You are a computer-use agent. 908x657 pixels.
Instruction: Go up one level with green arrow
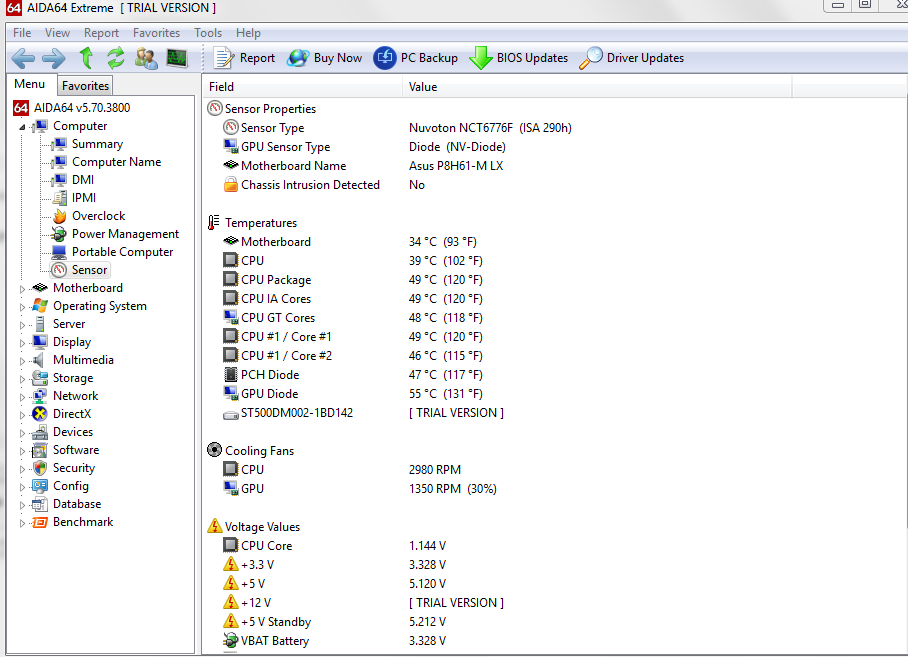pyautogui.click(x=87, y=58)
